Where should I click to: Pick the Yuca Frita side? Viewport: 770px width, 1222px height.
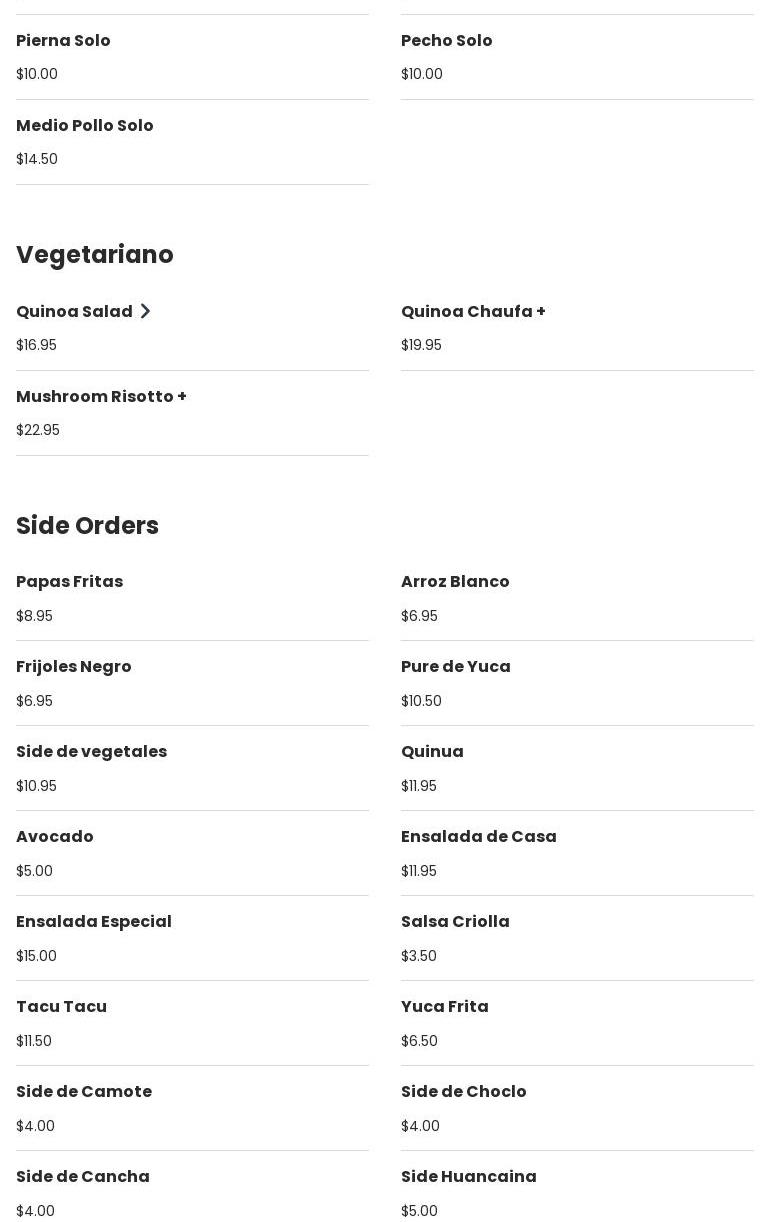point(444,1007)
